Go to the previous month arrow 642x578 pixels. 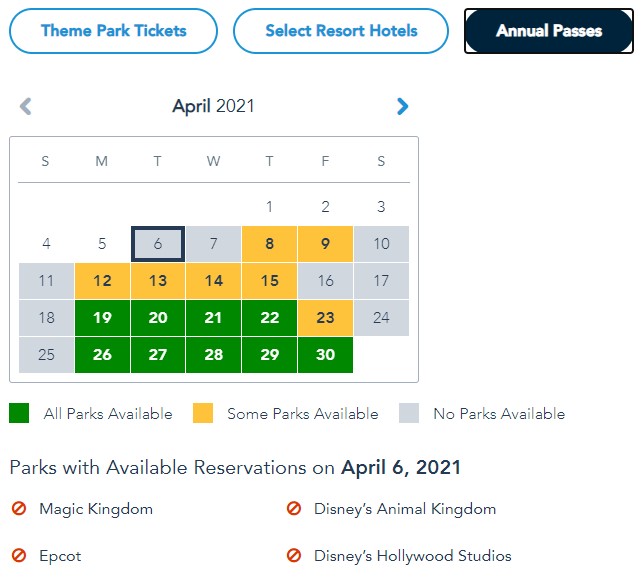click(x=26, y=106)
